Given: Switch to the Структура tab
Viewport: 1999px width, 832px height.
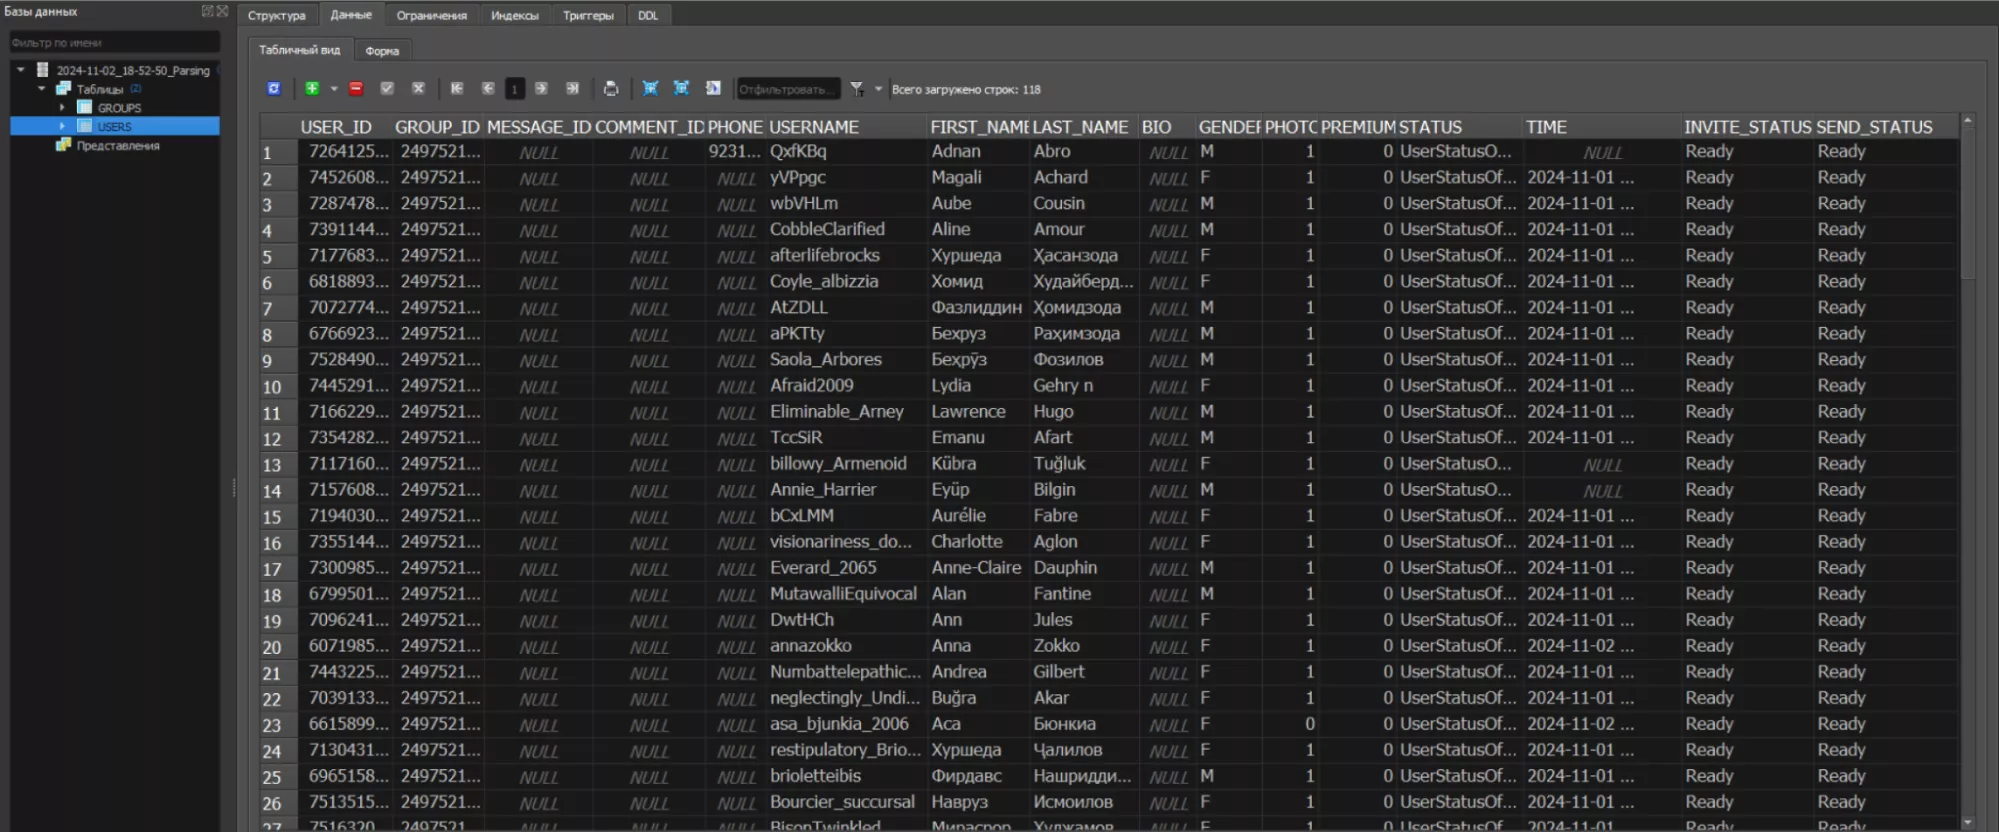Looking at the screenshot, I should pos(277,15).
